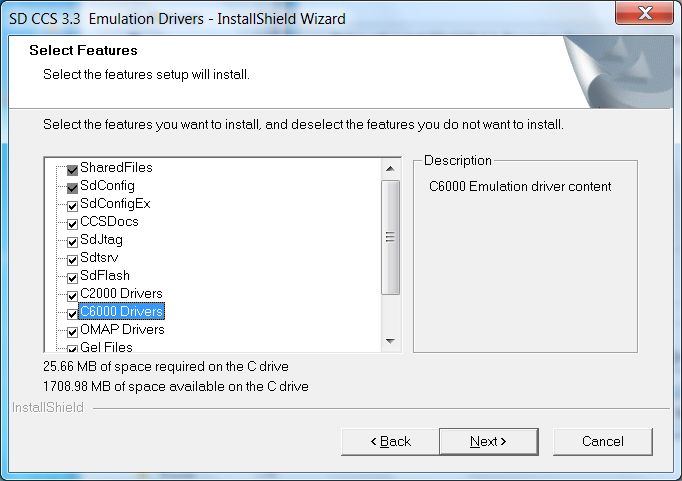
Task: Select the OMAP Drivers feature label
Action: click(122, 330)
